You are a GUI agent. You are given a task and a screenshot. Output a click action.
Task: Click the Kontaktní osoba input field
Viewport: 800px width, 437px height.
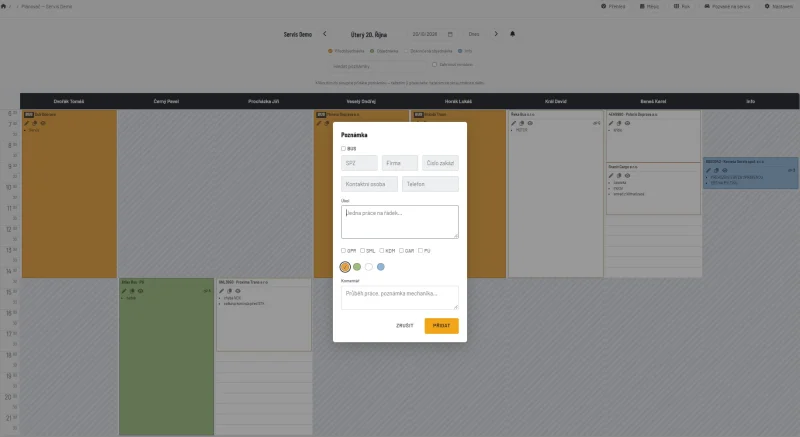point(369,184)
